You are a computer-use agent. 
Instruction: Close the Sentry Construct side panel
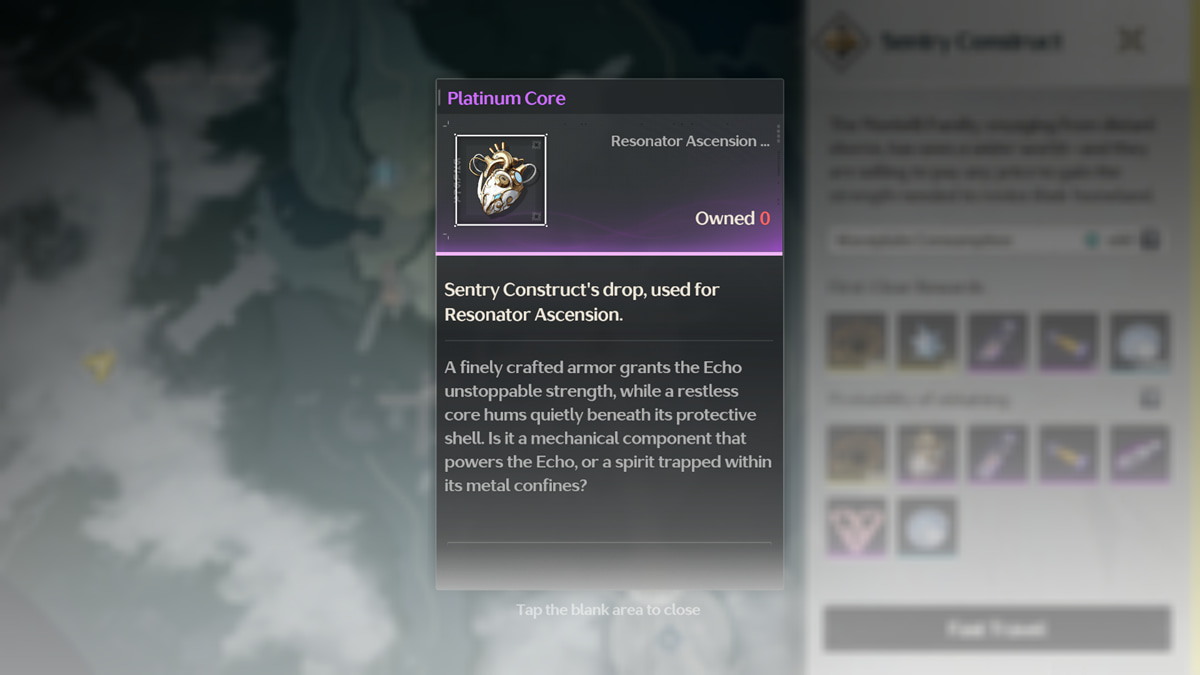(1131, 41)
